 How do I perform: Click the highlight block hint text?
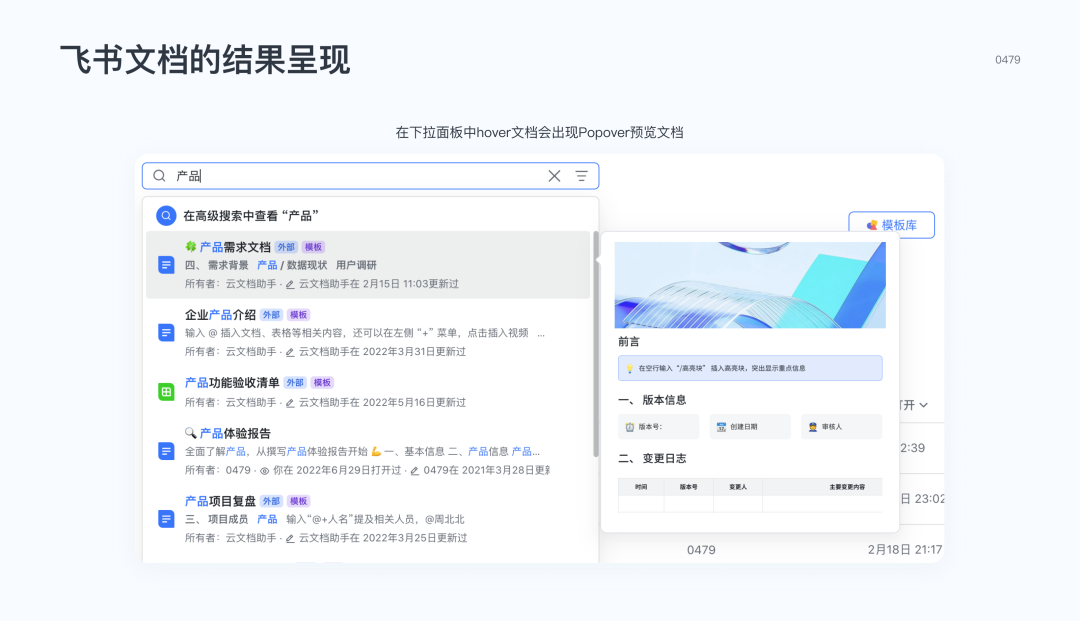click(x=722, y=368)
